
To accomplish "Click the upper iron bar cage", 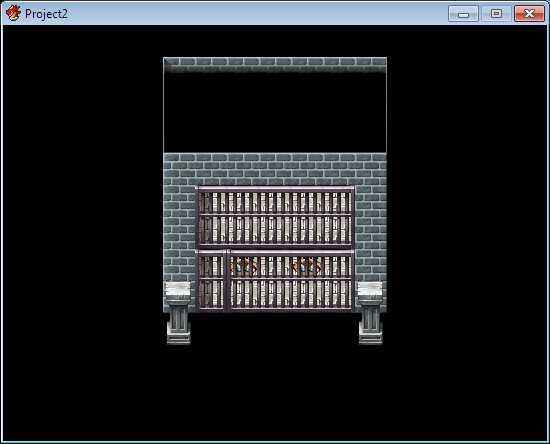I will point(275,217).
